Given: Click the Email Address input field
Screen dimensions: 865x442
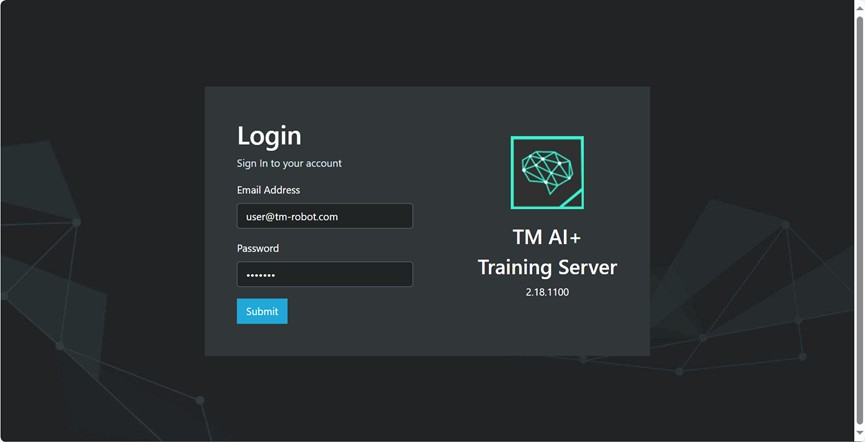Looking at the screenshot, I should pos(324,216).
